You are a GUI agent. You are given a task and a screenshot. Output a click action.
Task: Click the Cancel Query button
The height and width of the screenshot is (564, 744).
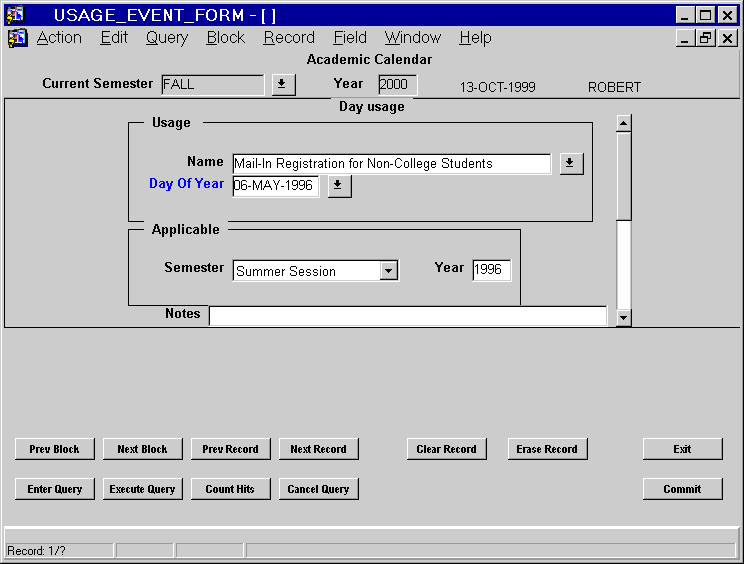(318, 489)
